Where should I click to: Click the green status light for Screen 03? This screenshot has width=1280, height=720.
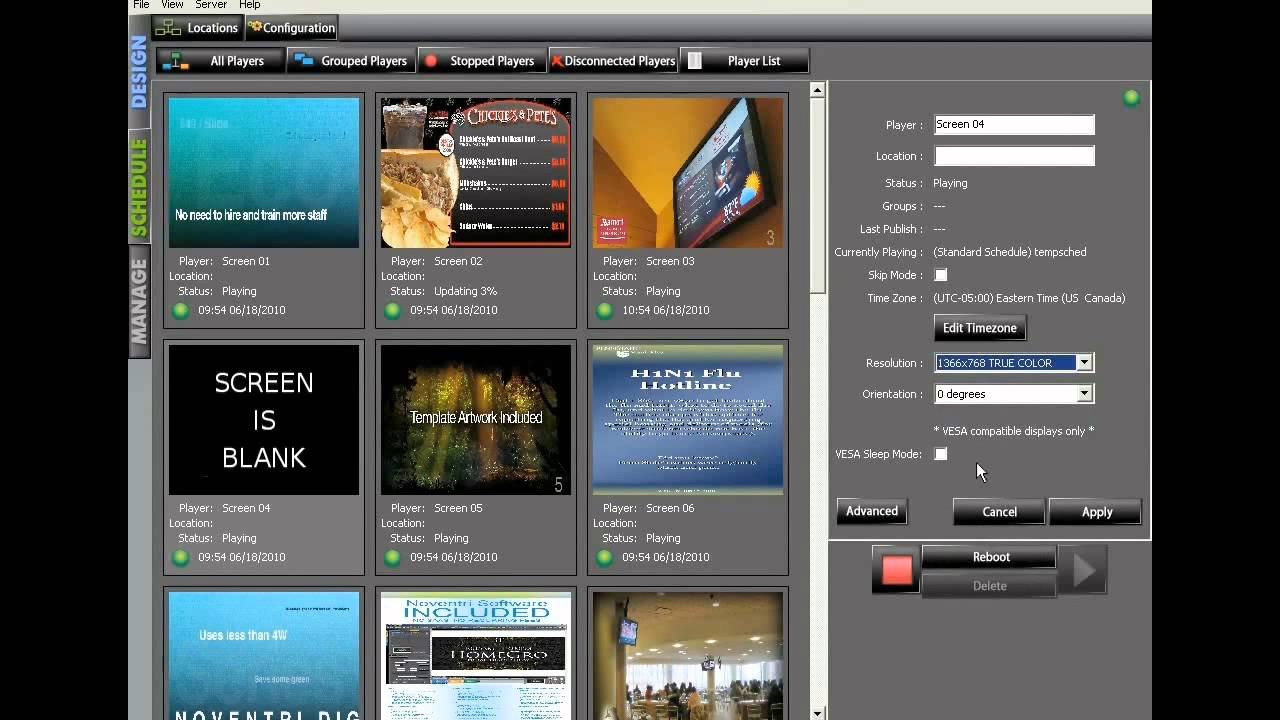(605, 310)
